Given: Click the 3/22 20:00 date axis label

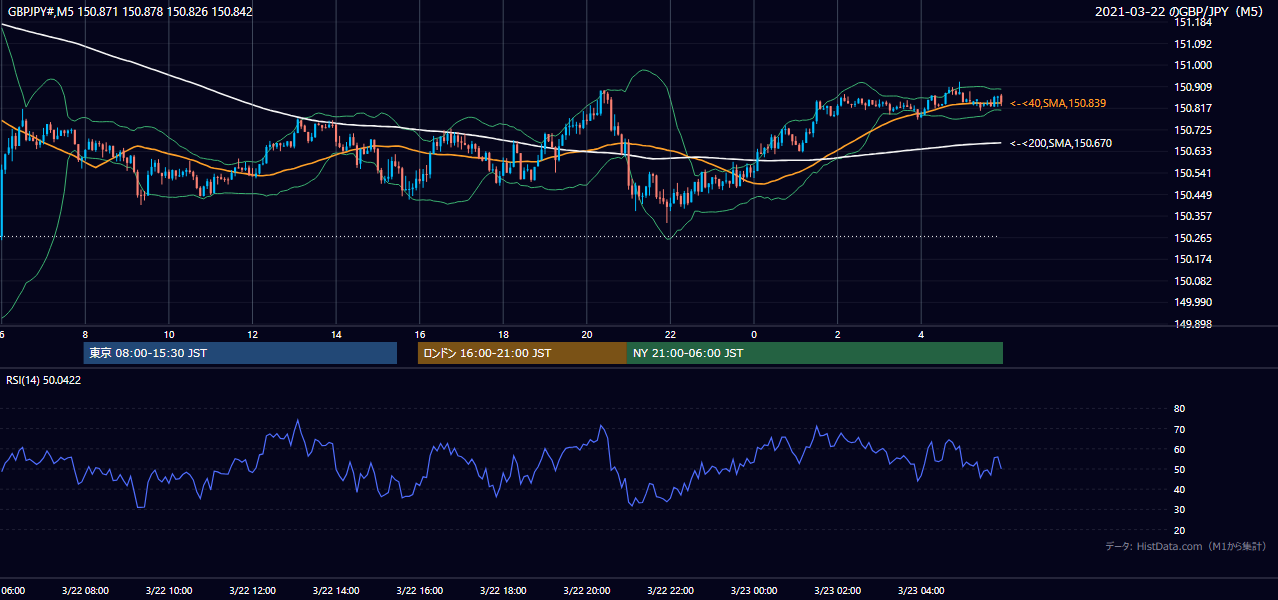Looking at the screenshot, I should coord(586,591).
